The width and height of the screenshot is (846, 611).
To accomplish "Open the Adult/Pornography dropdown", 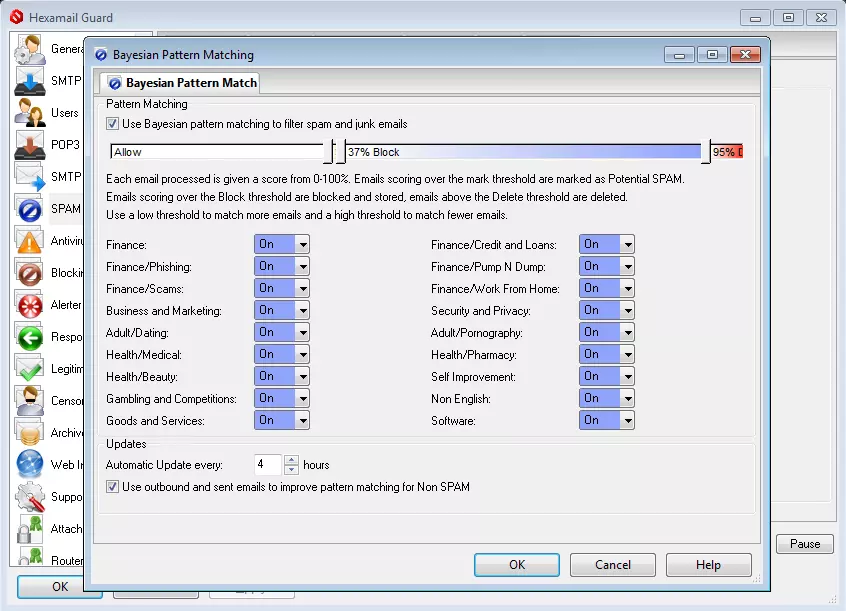I will 627,333.
